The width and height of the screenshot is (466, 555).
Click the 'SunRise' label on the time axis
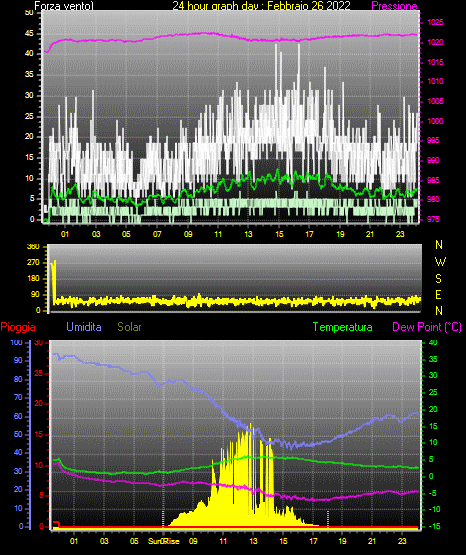pos(164,541)
